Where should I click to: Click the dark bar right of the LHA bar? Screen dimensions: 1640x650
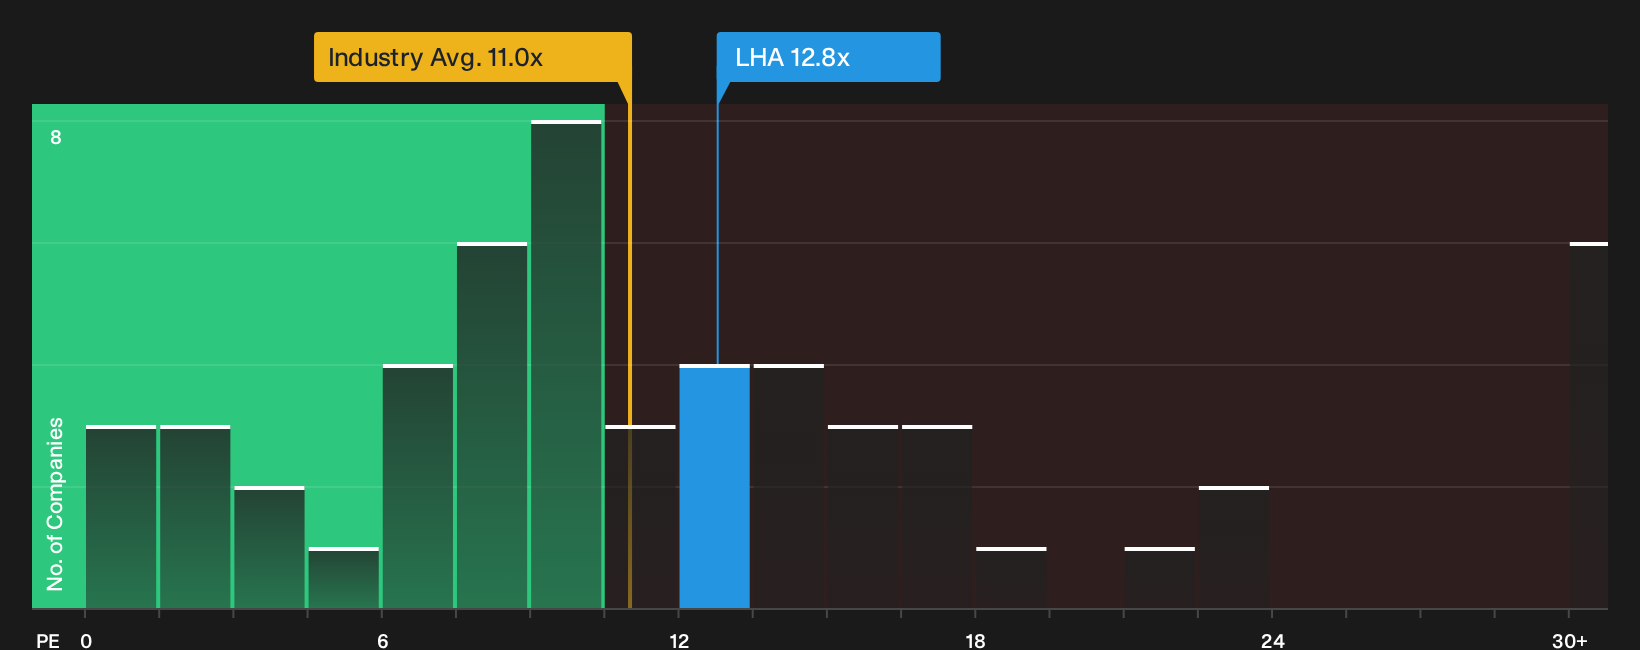coord(789,486)
